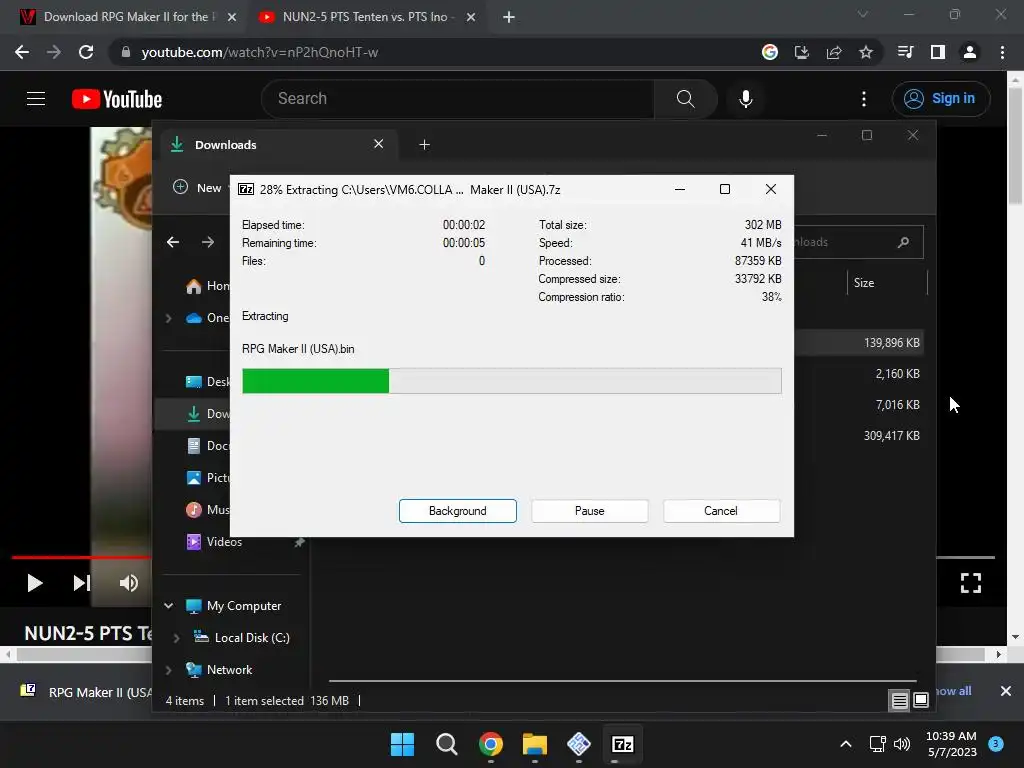Select Videos in Explorer sidebar
This screenshot has width=1024, height=768.
224,541
